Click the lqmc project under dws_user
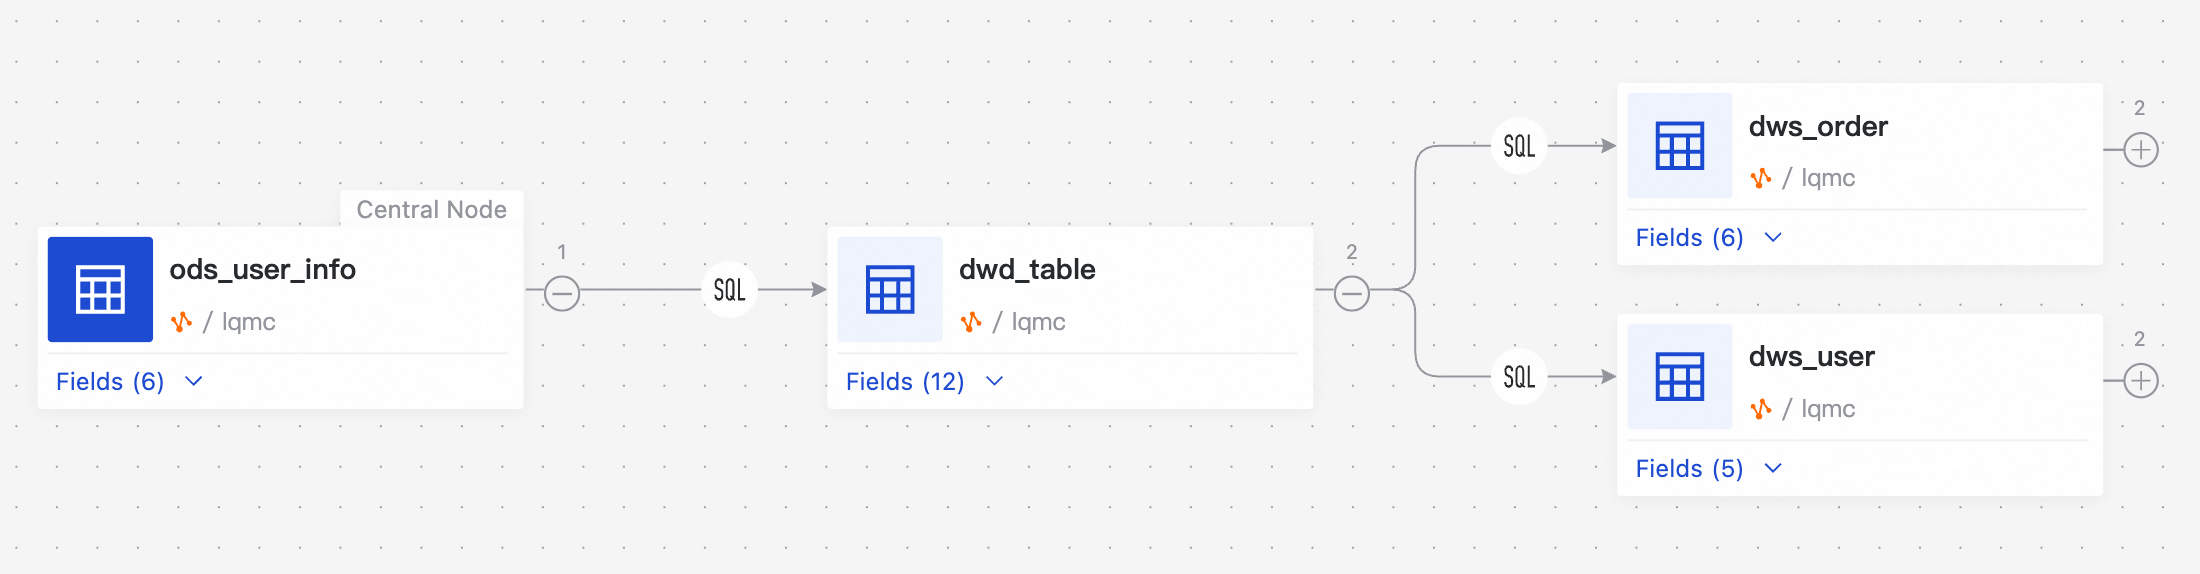This screenshot has height=574, width=2200. coord(1828,409)
